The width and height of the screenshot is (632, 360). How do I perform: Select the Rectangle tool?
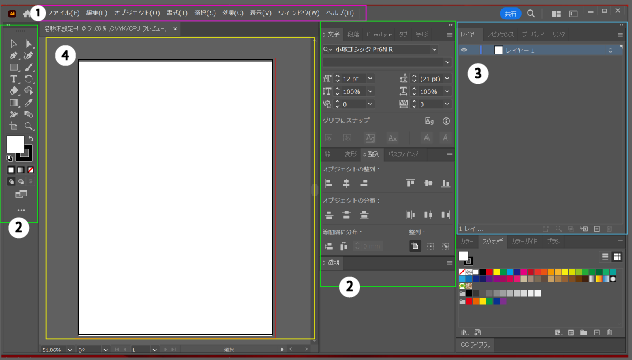click(13, 67)
